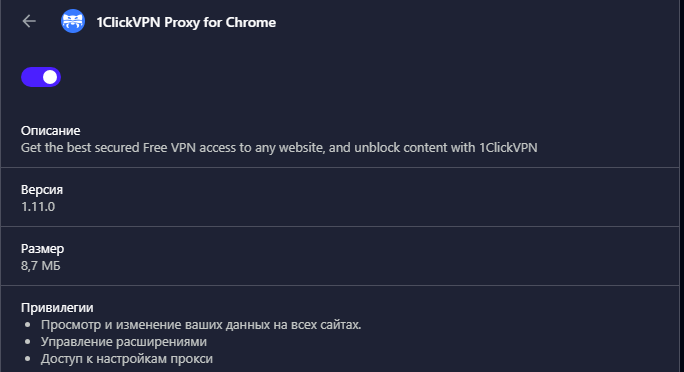Select the Версия label
Viewport: 684px width, 372px height.
[x=42, y=190]
